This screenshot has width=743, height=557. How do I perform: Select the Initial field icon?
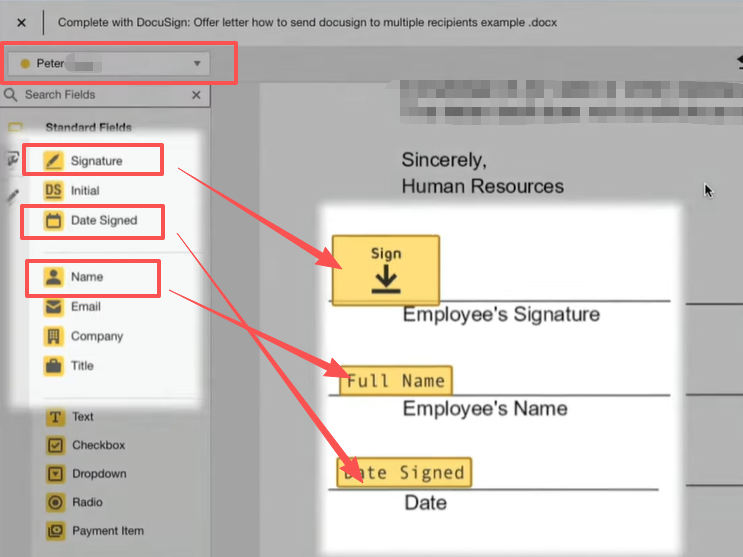(x=54, y=191)
